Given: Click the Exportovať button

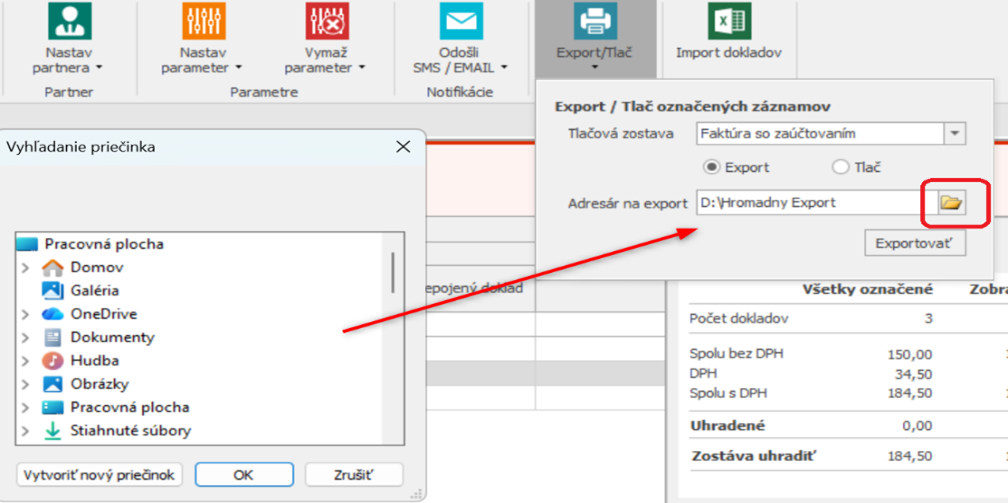Looking at the screenshot, I should coord(914,243).
